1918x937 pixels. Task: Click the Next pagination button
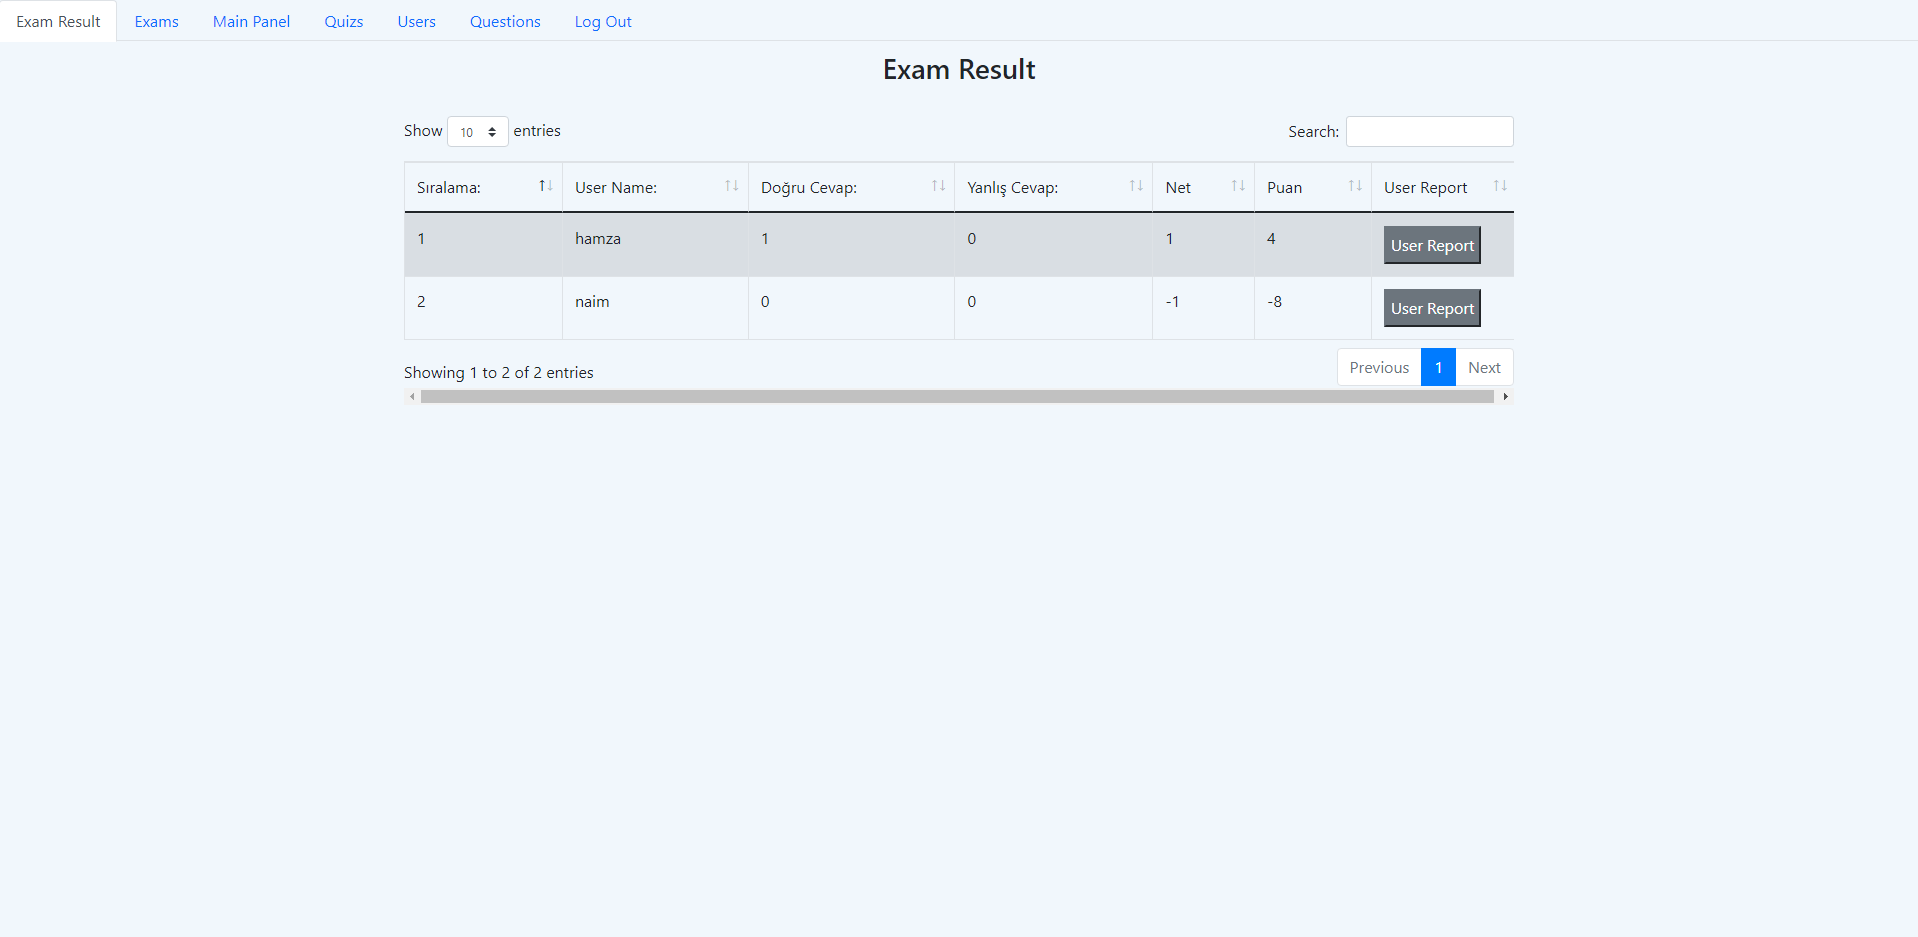1483,367
